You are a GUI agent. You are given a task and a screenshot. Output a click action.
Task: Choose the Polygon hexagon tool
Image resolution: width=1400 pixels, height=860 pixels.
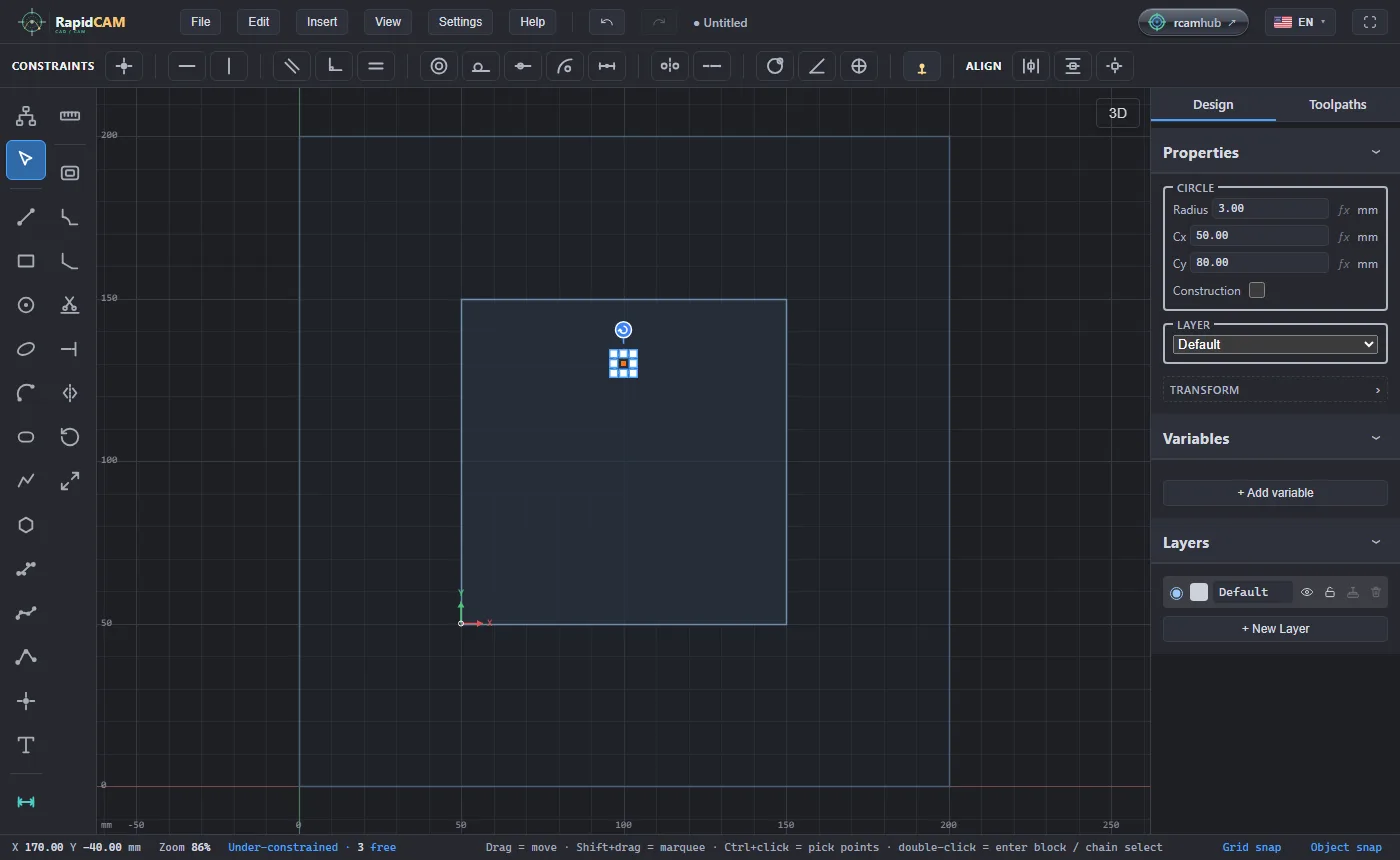pos(26,525)
